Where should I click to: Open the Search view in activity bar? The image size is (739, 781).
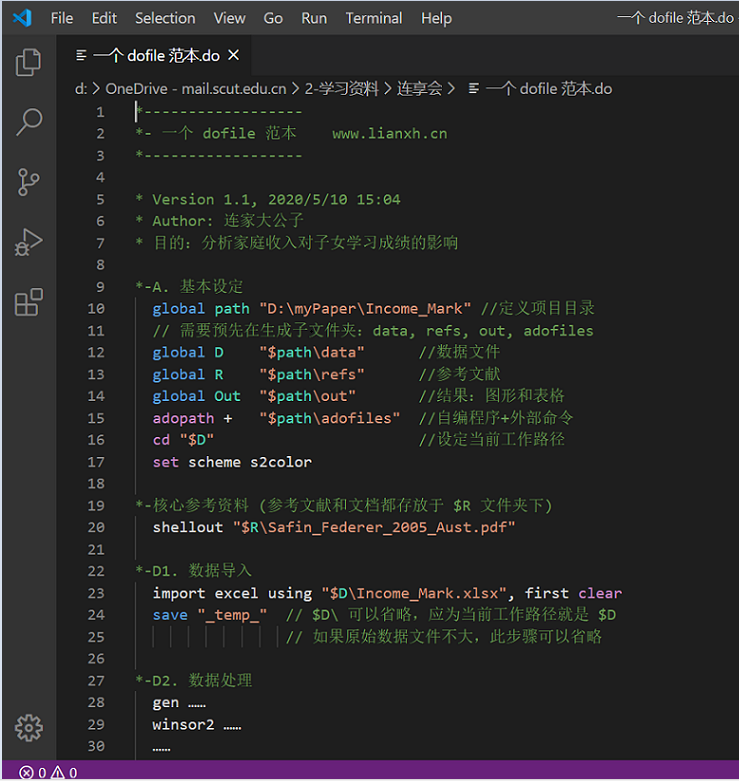point(28,122)
